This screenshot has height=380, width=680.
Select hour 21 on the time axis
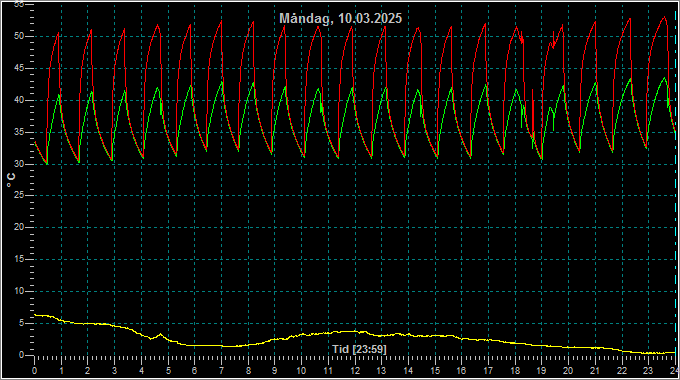coord(595,371)
